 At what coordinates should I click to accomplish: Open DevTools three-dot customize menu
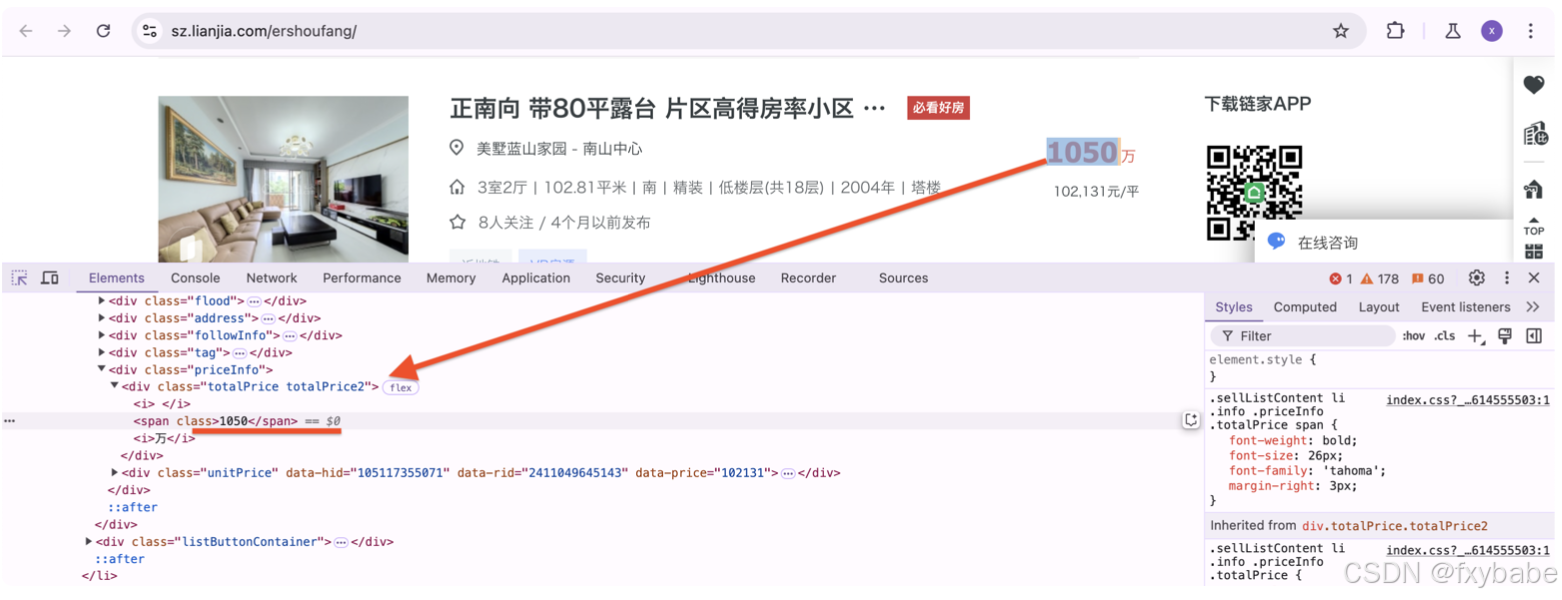(1506, 278)
